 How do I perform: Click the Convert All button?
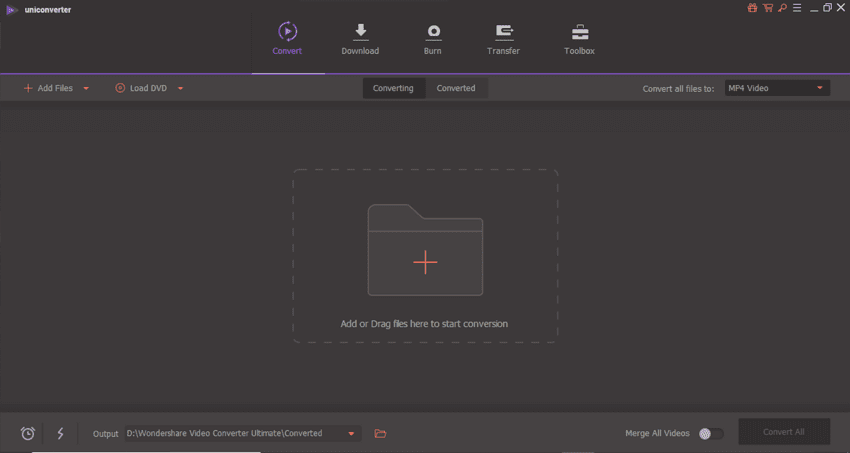tap(784, 432)
